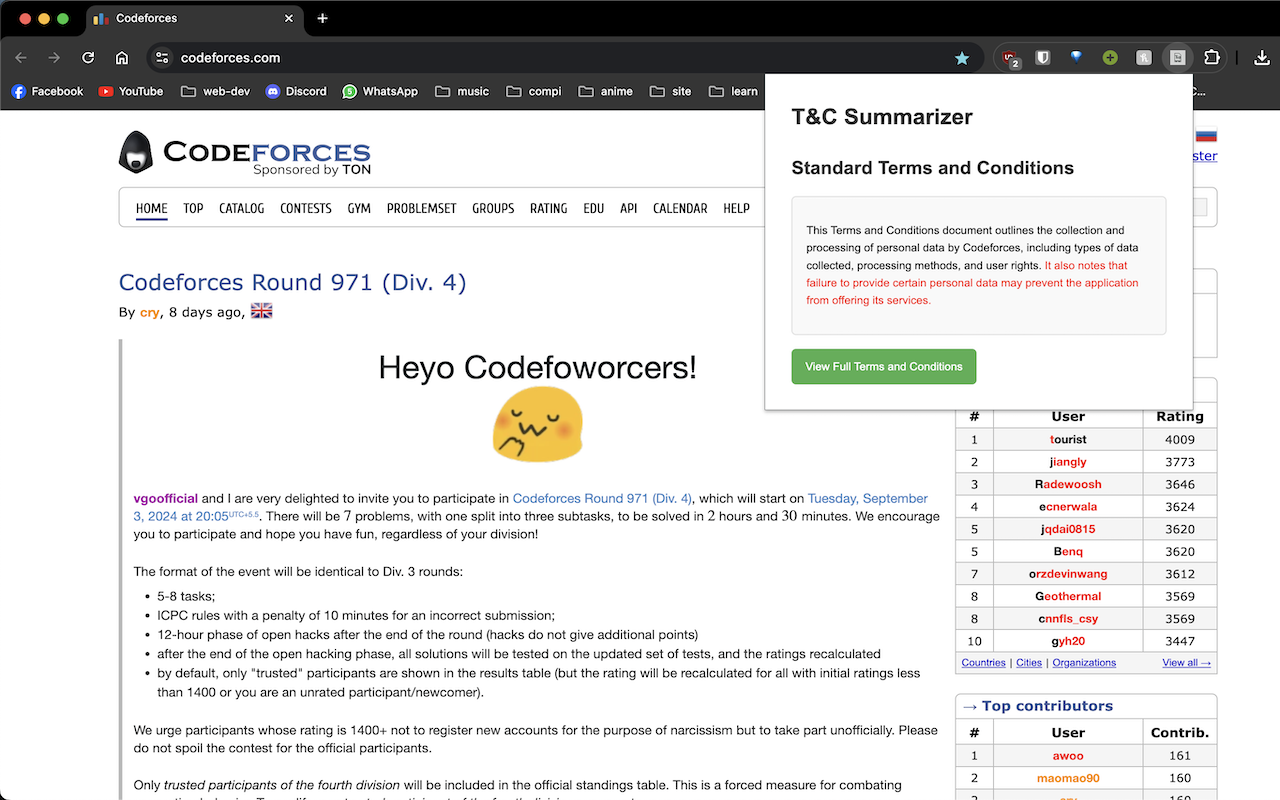Open Codeforces Round 971 (Div. 4) post title
The image size is (1280, 800).
(x=292, y=282)
